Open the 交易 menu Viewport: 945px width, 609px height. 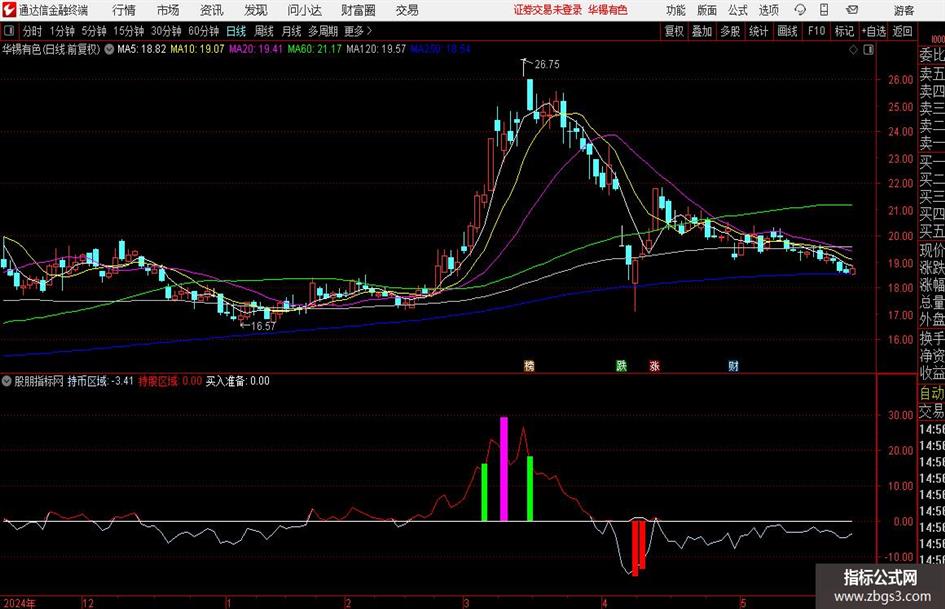[x=407, y=10]
